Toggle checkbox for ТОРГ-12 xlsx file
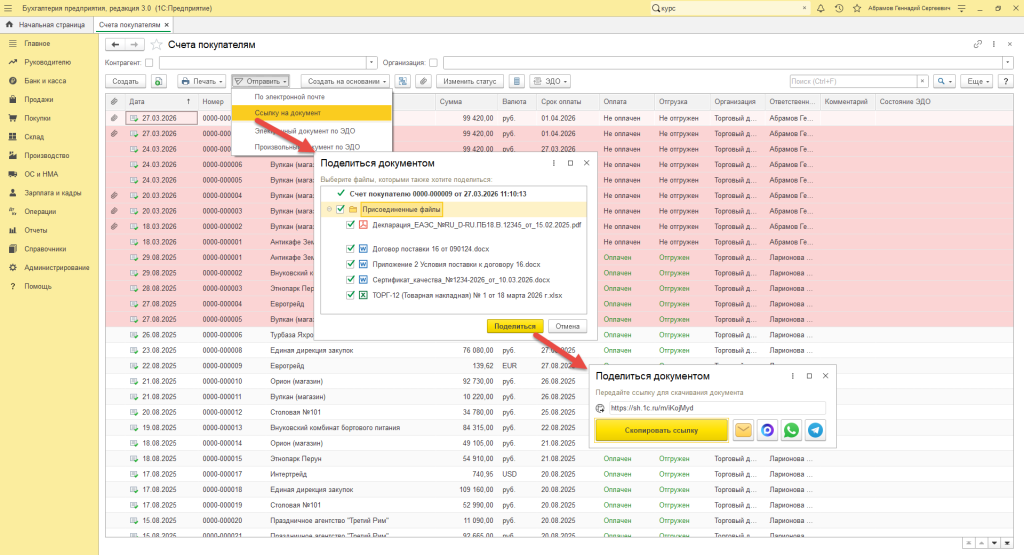Viewport: 1024px width, 555px height. click(350, 295)
